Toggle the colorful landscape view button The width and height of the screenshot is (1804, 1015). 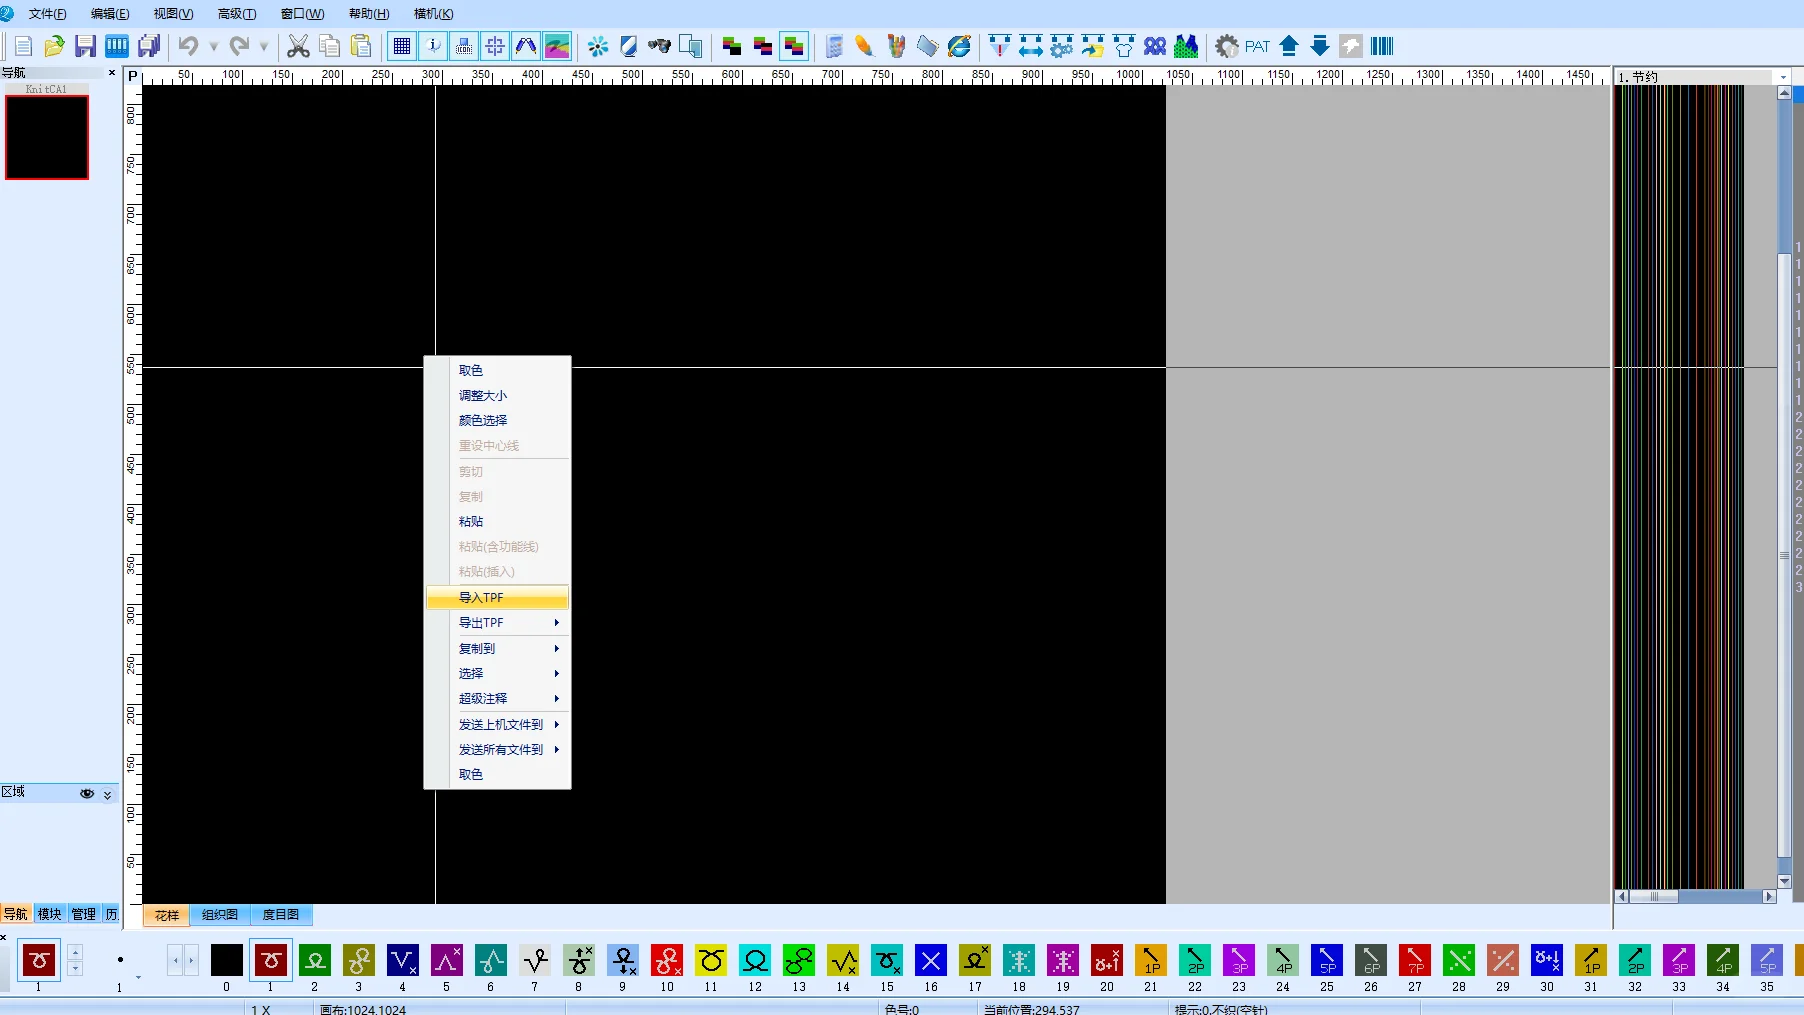click(557, 46)
